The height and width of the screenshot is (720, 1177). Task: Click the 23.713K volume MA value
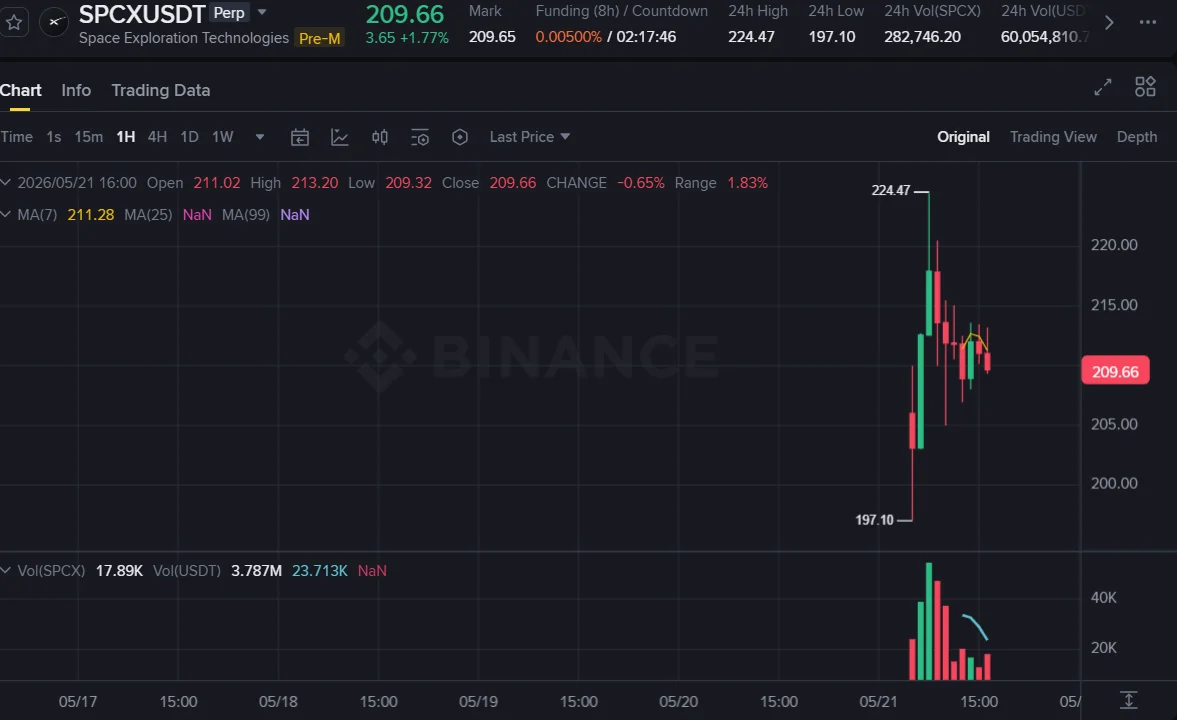click(x=320, y=571)
